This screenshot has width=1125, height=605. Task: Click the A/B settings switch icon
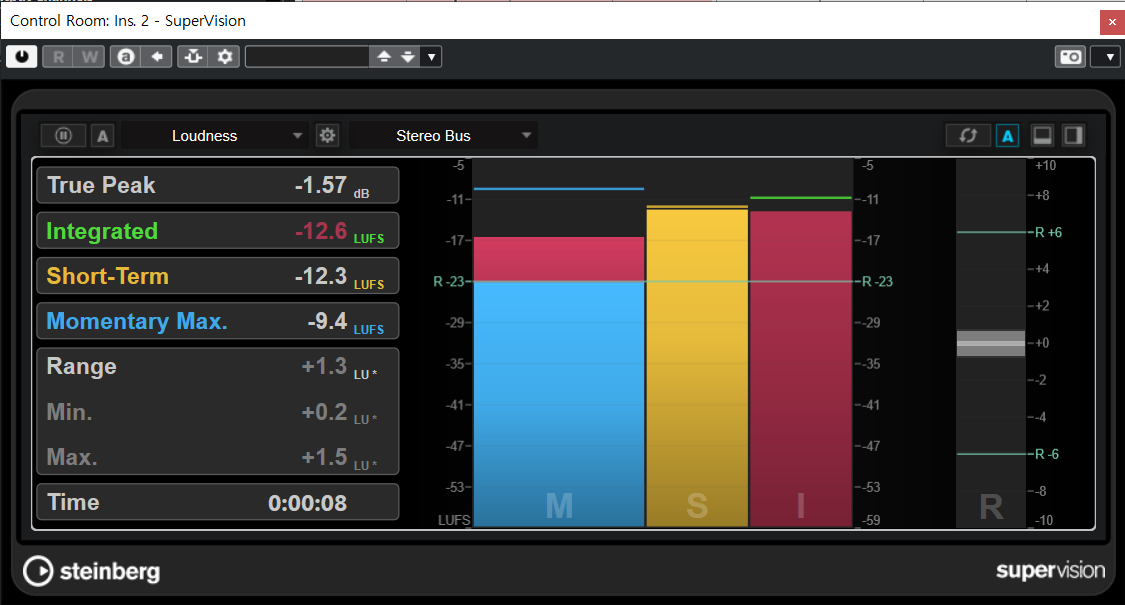click(x=126, y=57)
